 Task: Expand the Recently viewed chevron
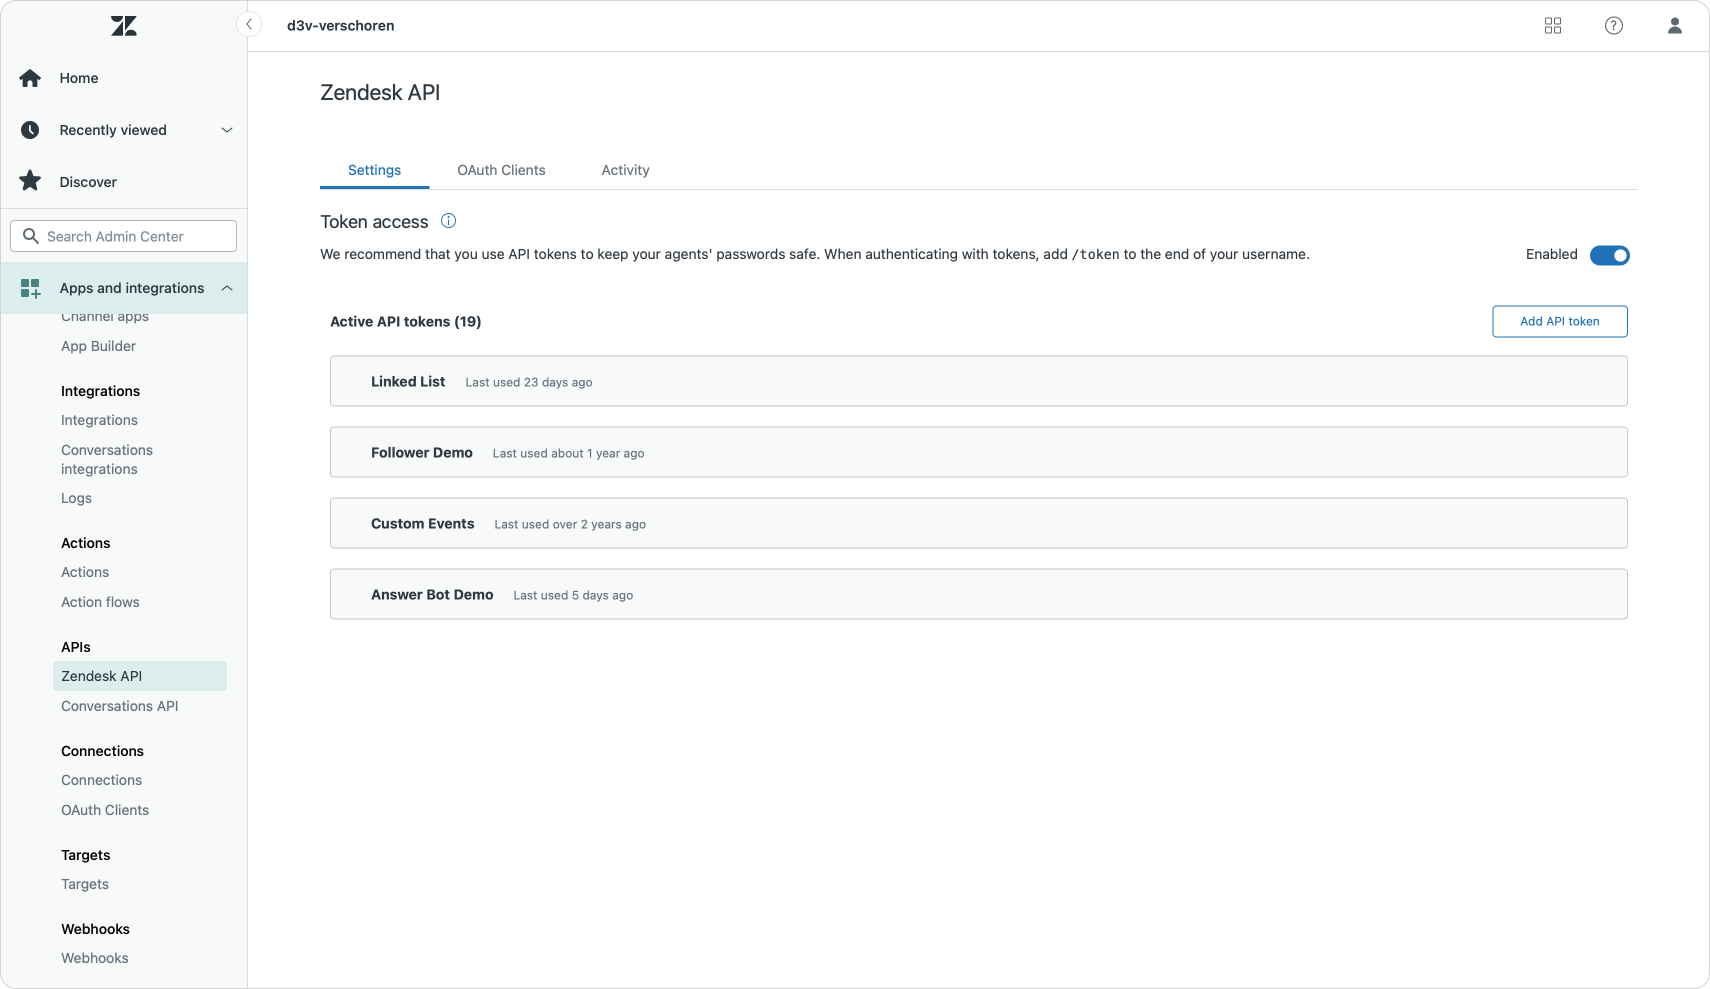coord(227,130)
